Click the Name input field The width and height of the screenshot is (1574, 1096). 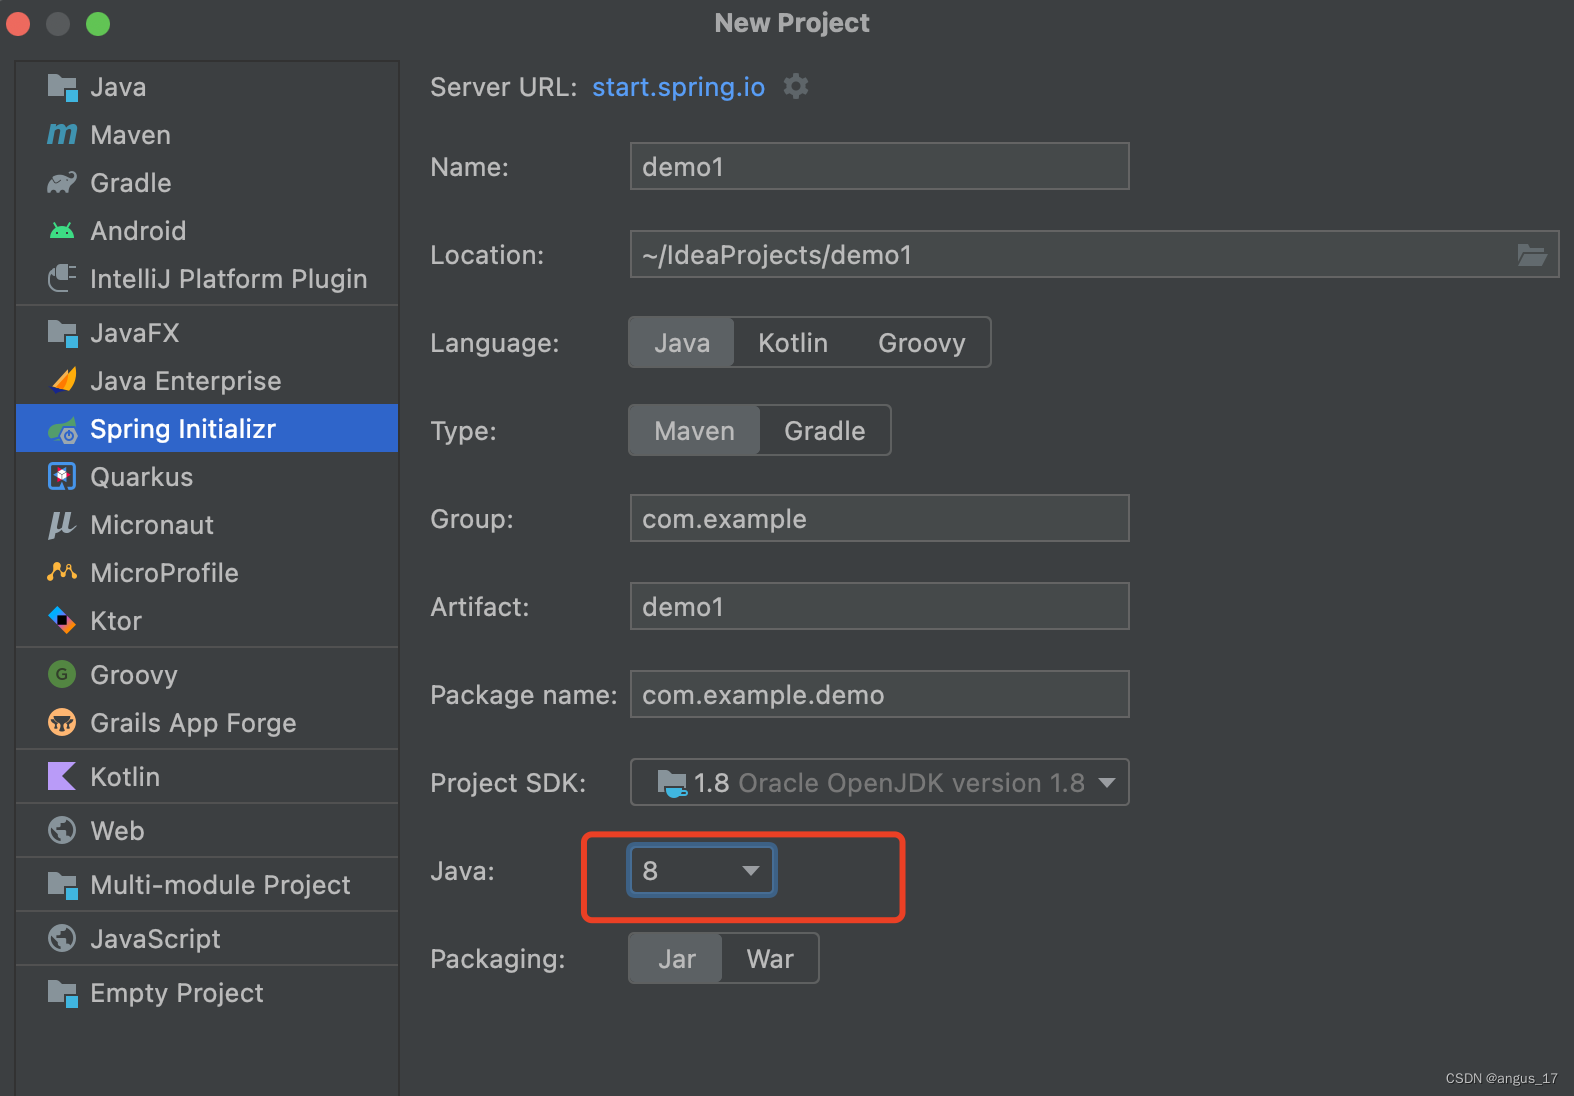880,166
